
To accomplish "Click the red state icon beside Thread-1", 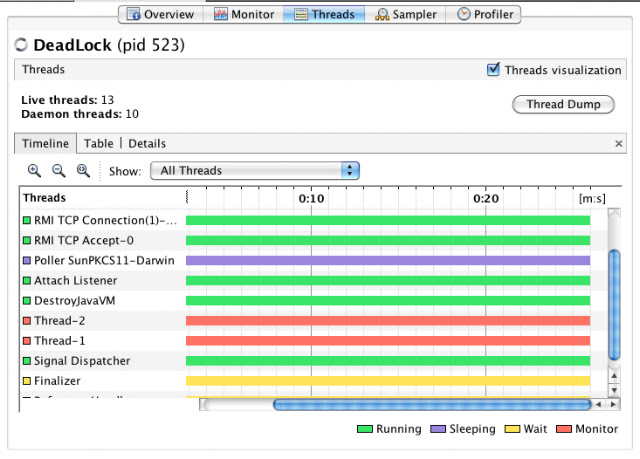I will (x=27, y=341).
